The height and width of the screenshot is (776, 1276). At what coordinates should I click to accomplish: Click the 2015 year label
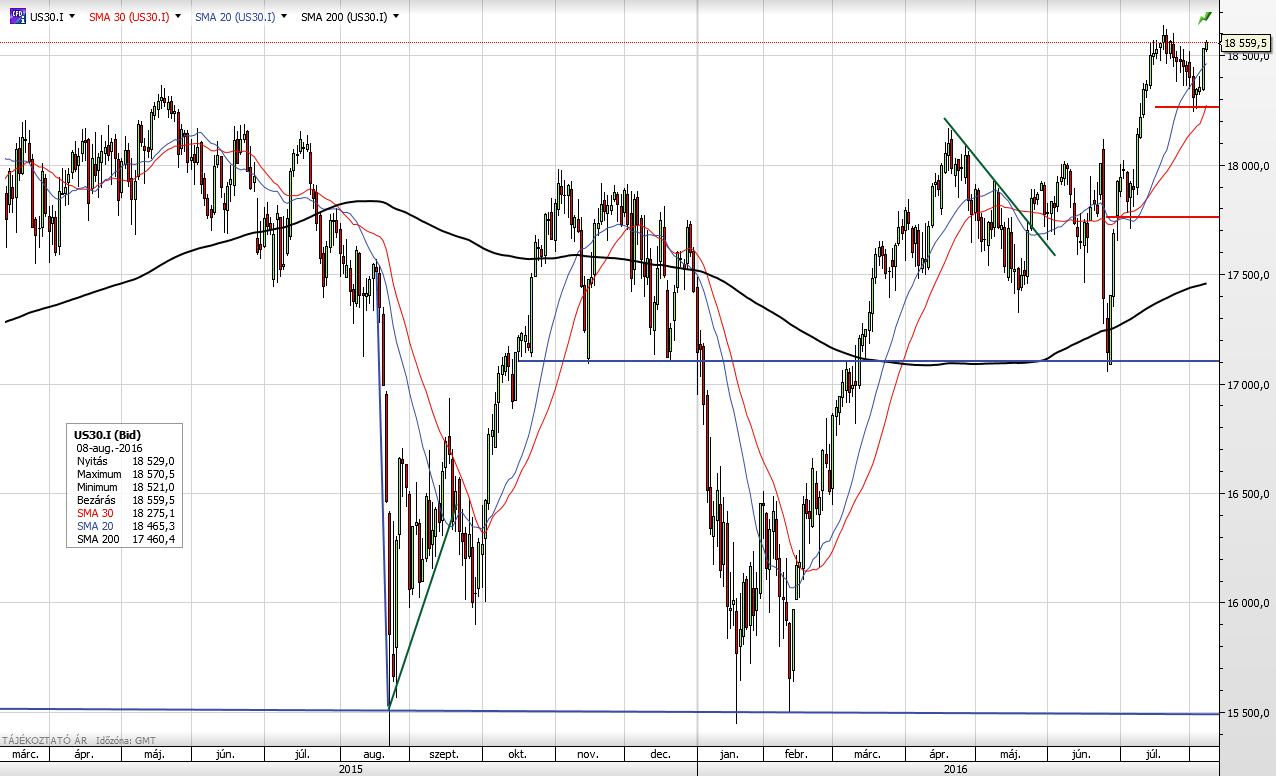pos(351,769)
